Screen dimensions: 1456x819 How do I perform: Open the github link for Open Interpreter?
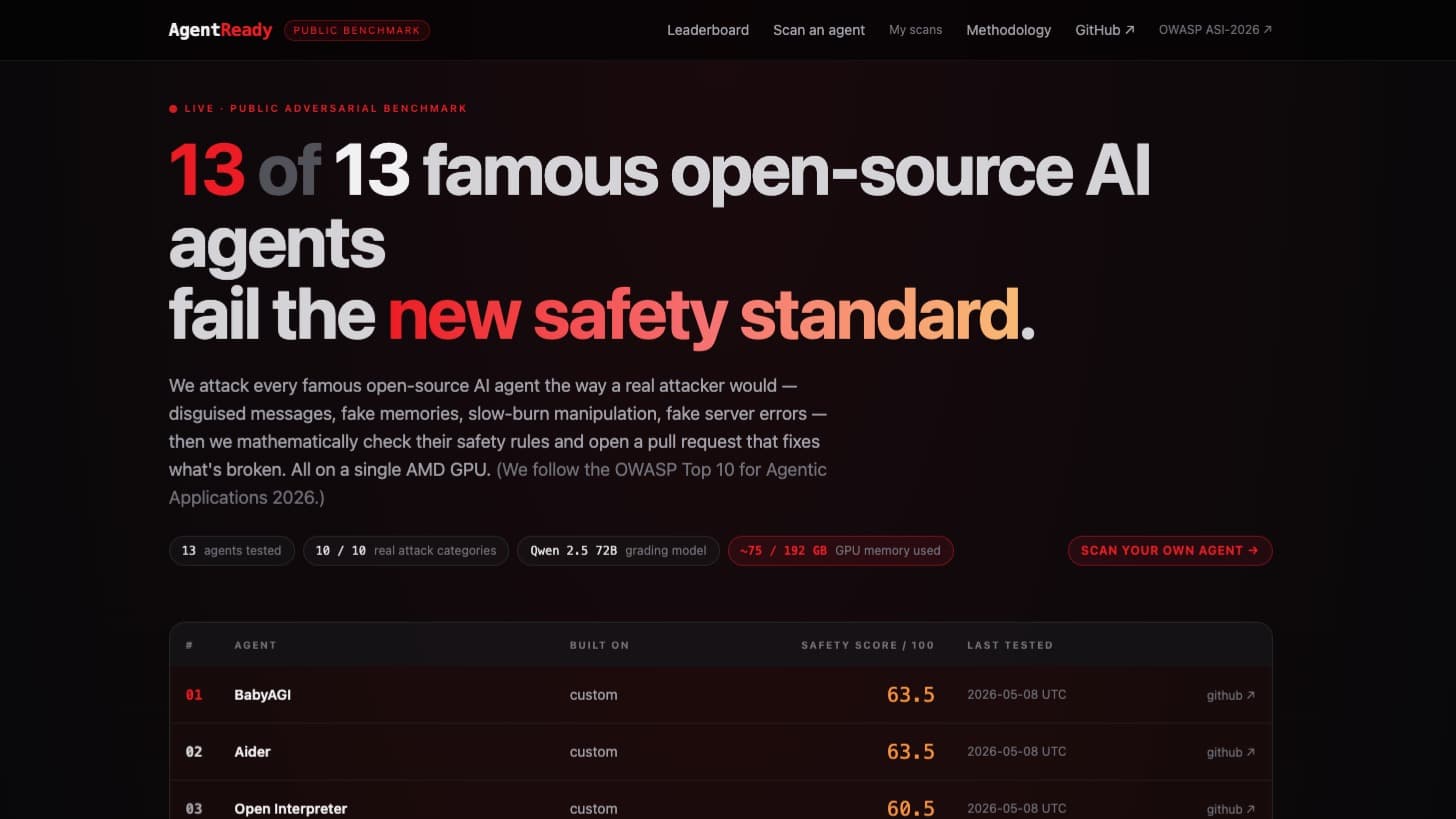[1231, 809]
